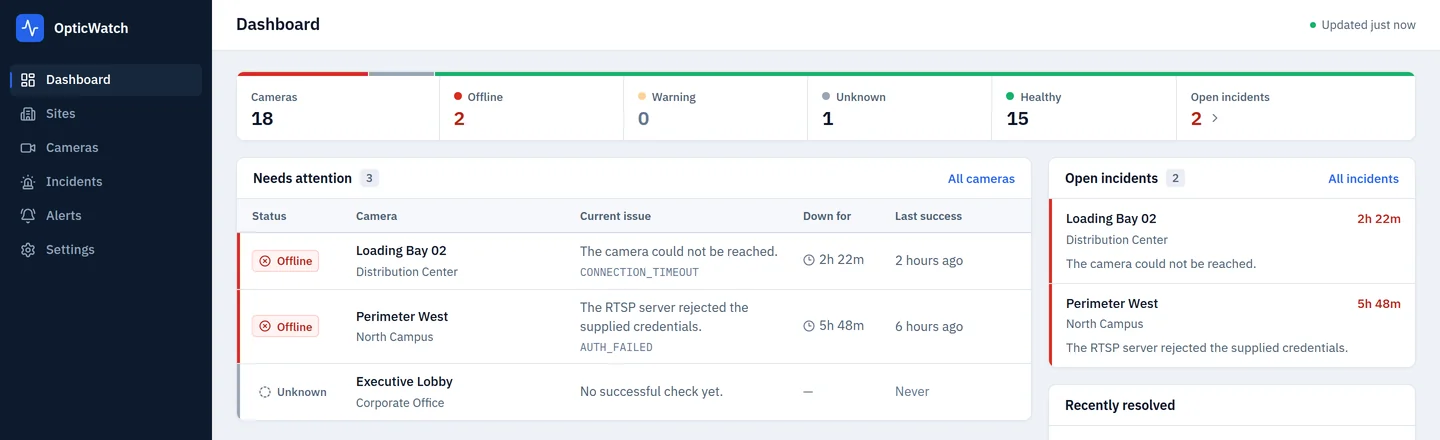Click the Needs attention count badge 3
Image resolution: width=1440 pixels, height=440 pixels.
point(369,179)
